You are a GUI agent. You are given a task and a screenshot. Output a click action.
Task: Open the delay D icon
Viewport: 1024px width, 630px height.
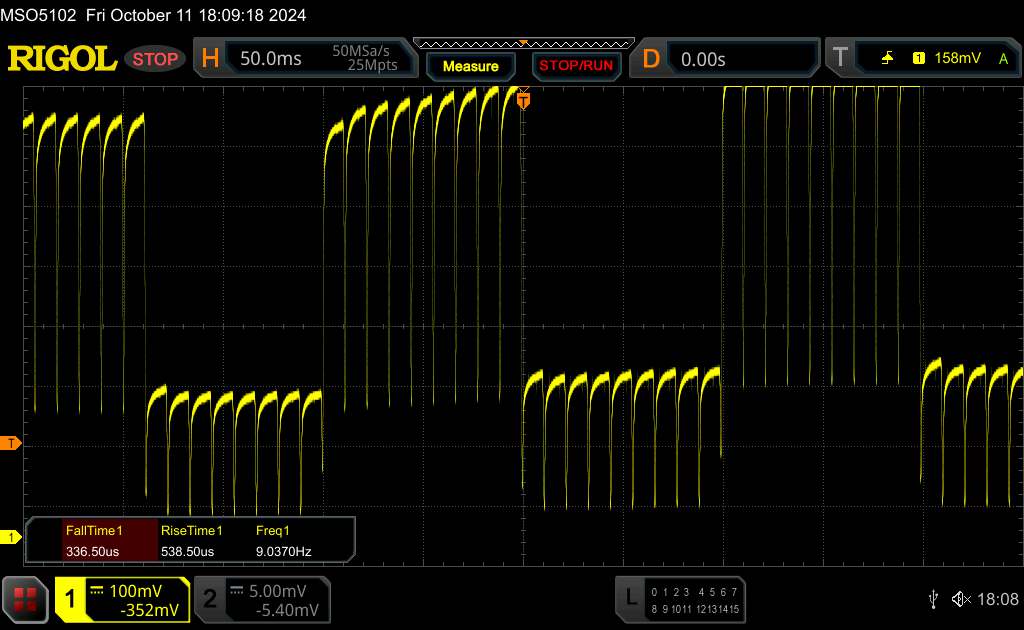click(651, 59)
